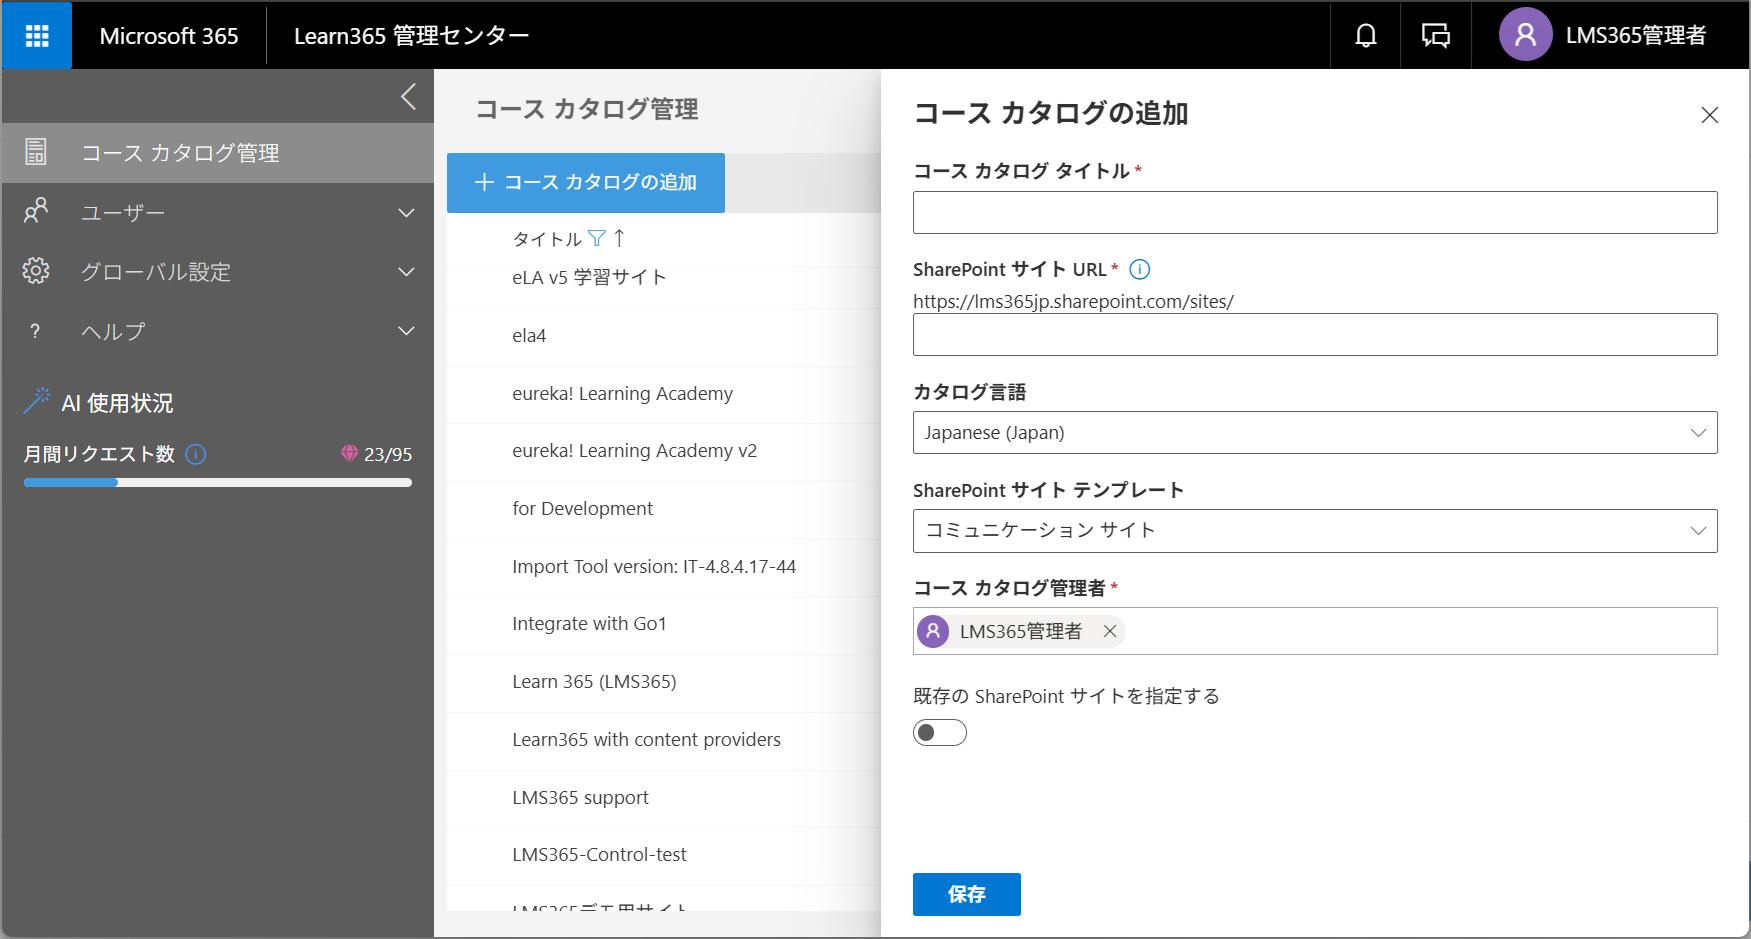Show info for SharePoint サイト URL
Viewport: 1751px width, 939px height.
(x=1139, y=269)
